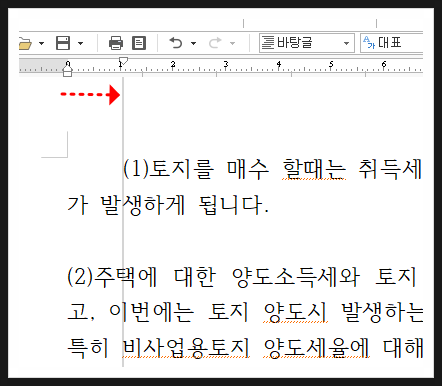Expand the redo history dropdown arrow
The image size is (442, 386).
(x=233, y=43)
